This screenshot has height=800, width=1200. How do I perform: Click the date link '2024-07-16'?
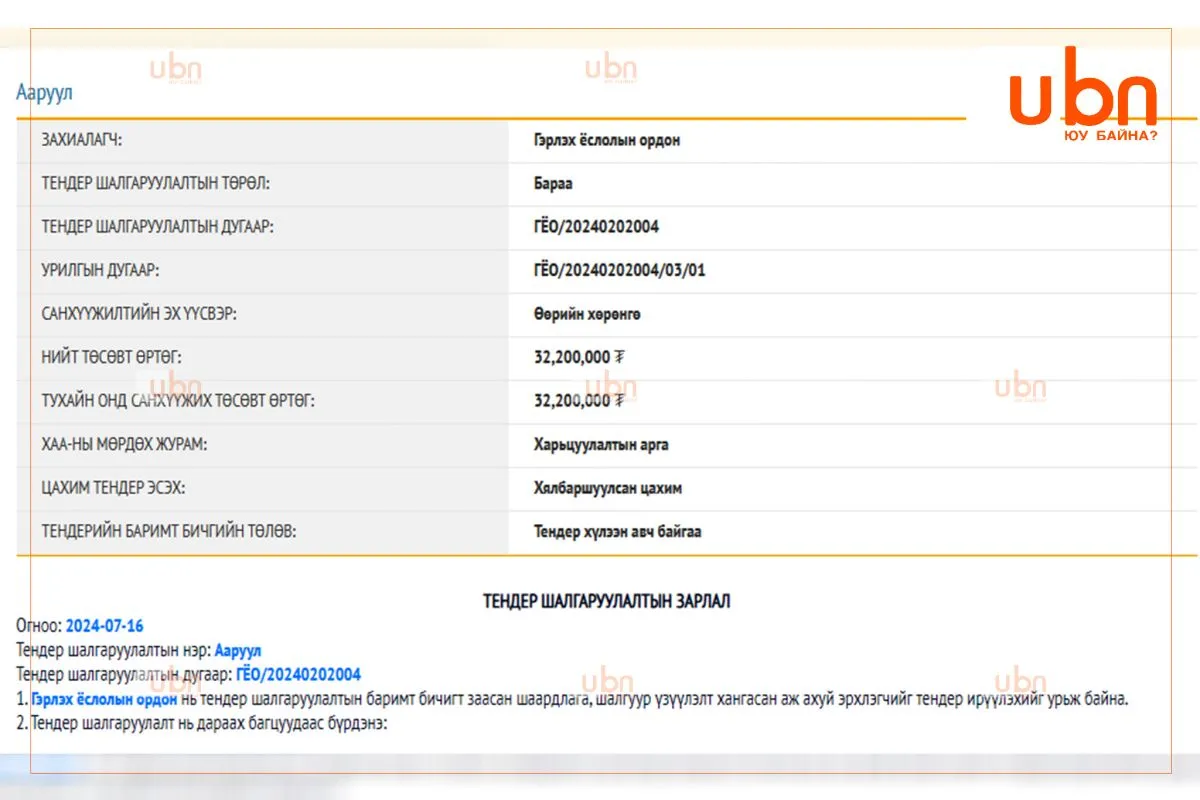[x=105, y=626]
